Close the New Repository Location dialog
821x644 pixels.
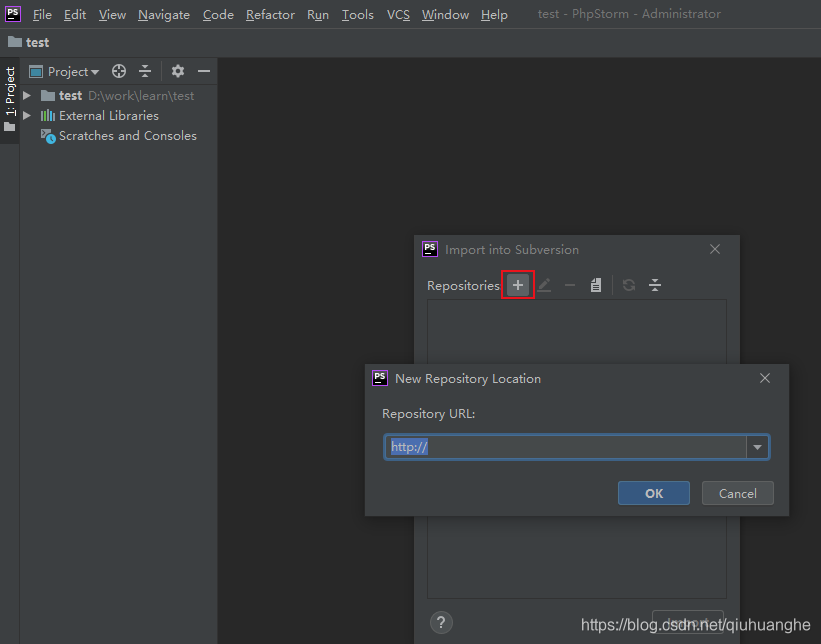tap(765, 378)
